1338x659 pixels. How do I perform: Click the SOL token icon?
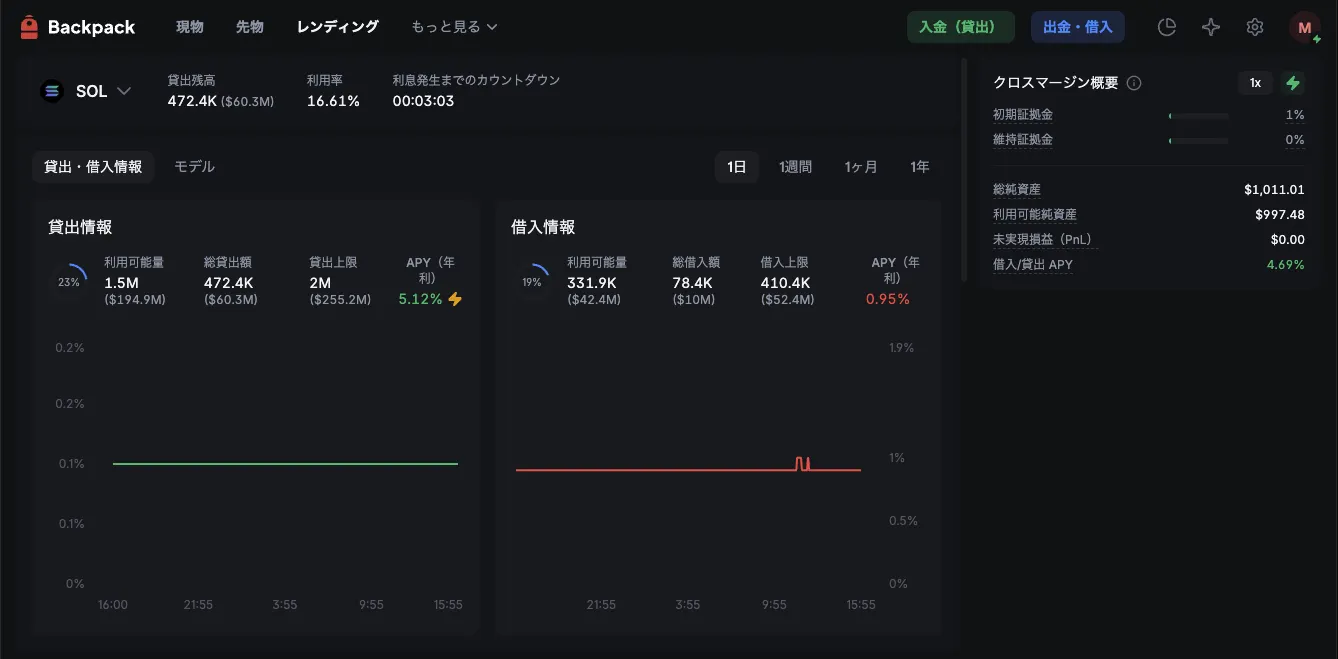tap(51, 91)
